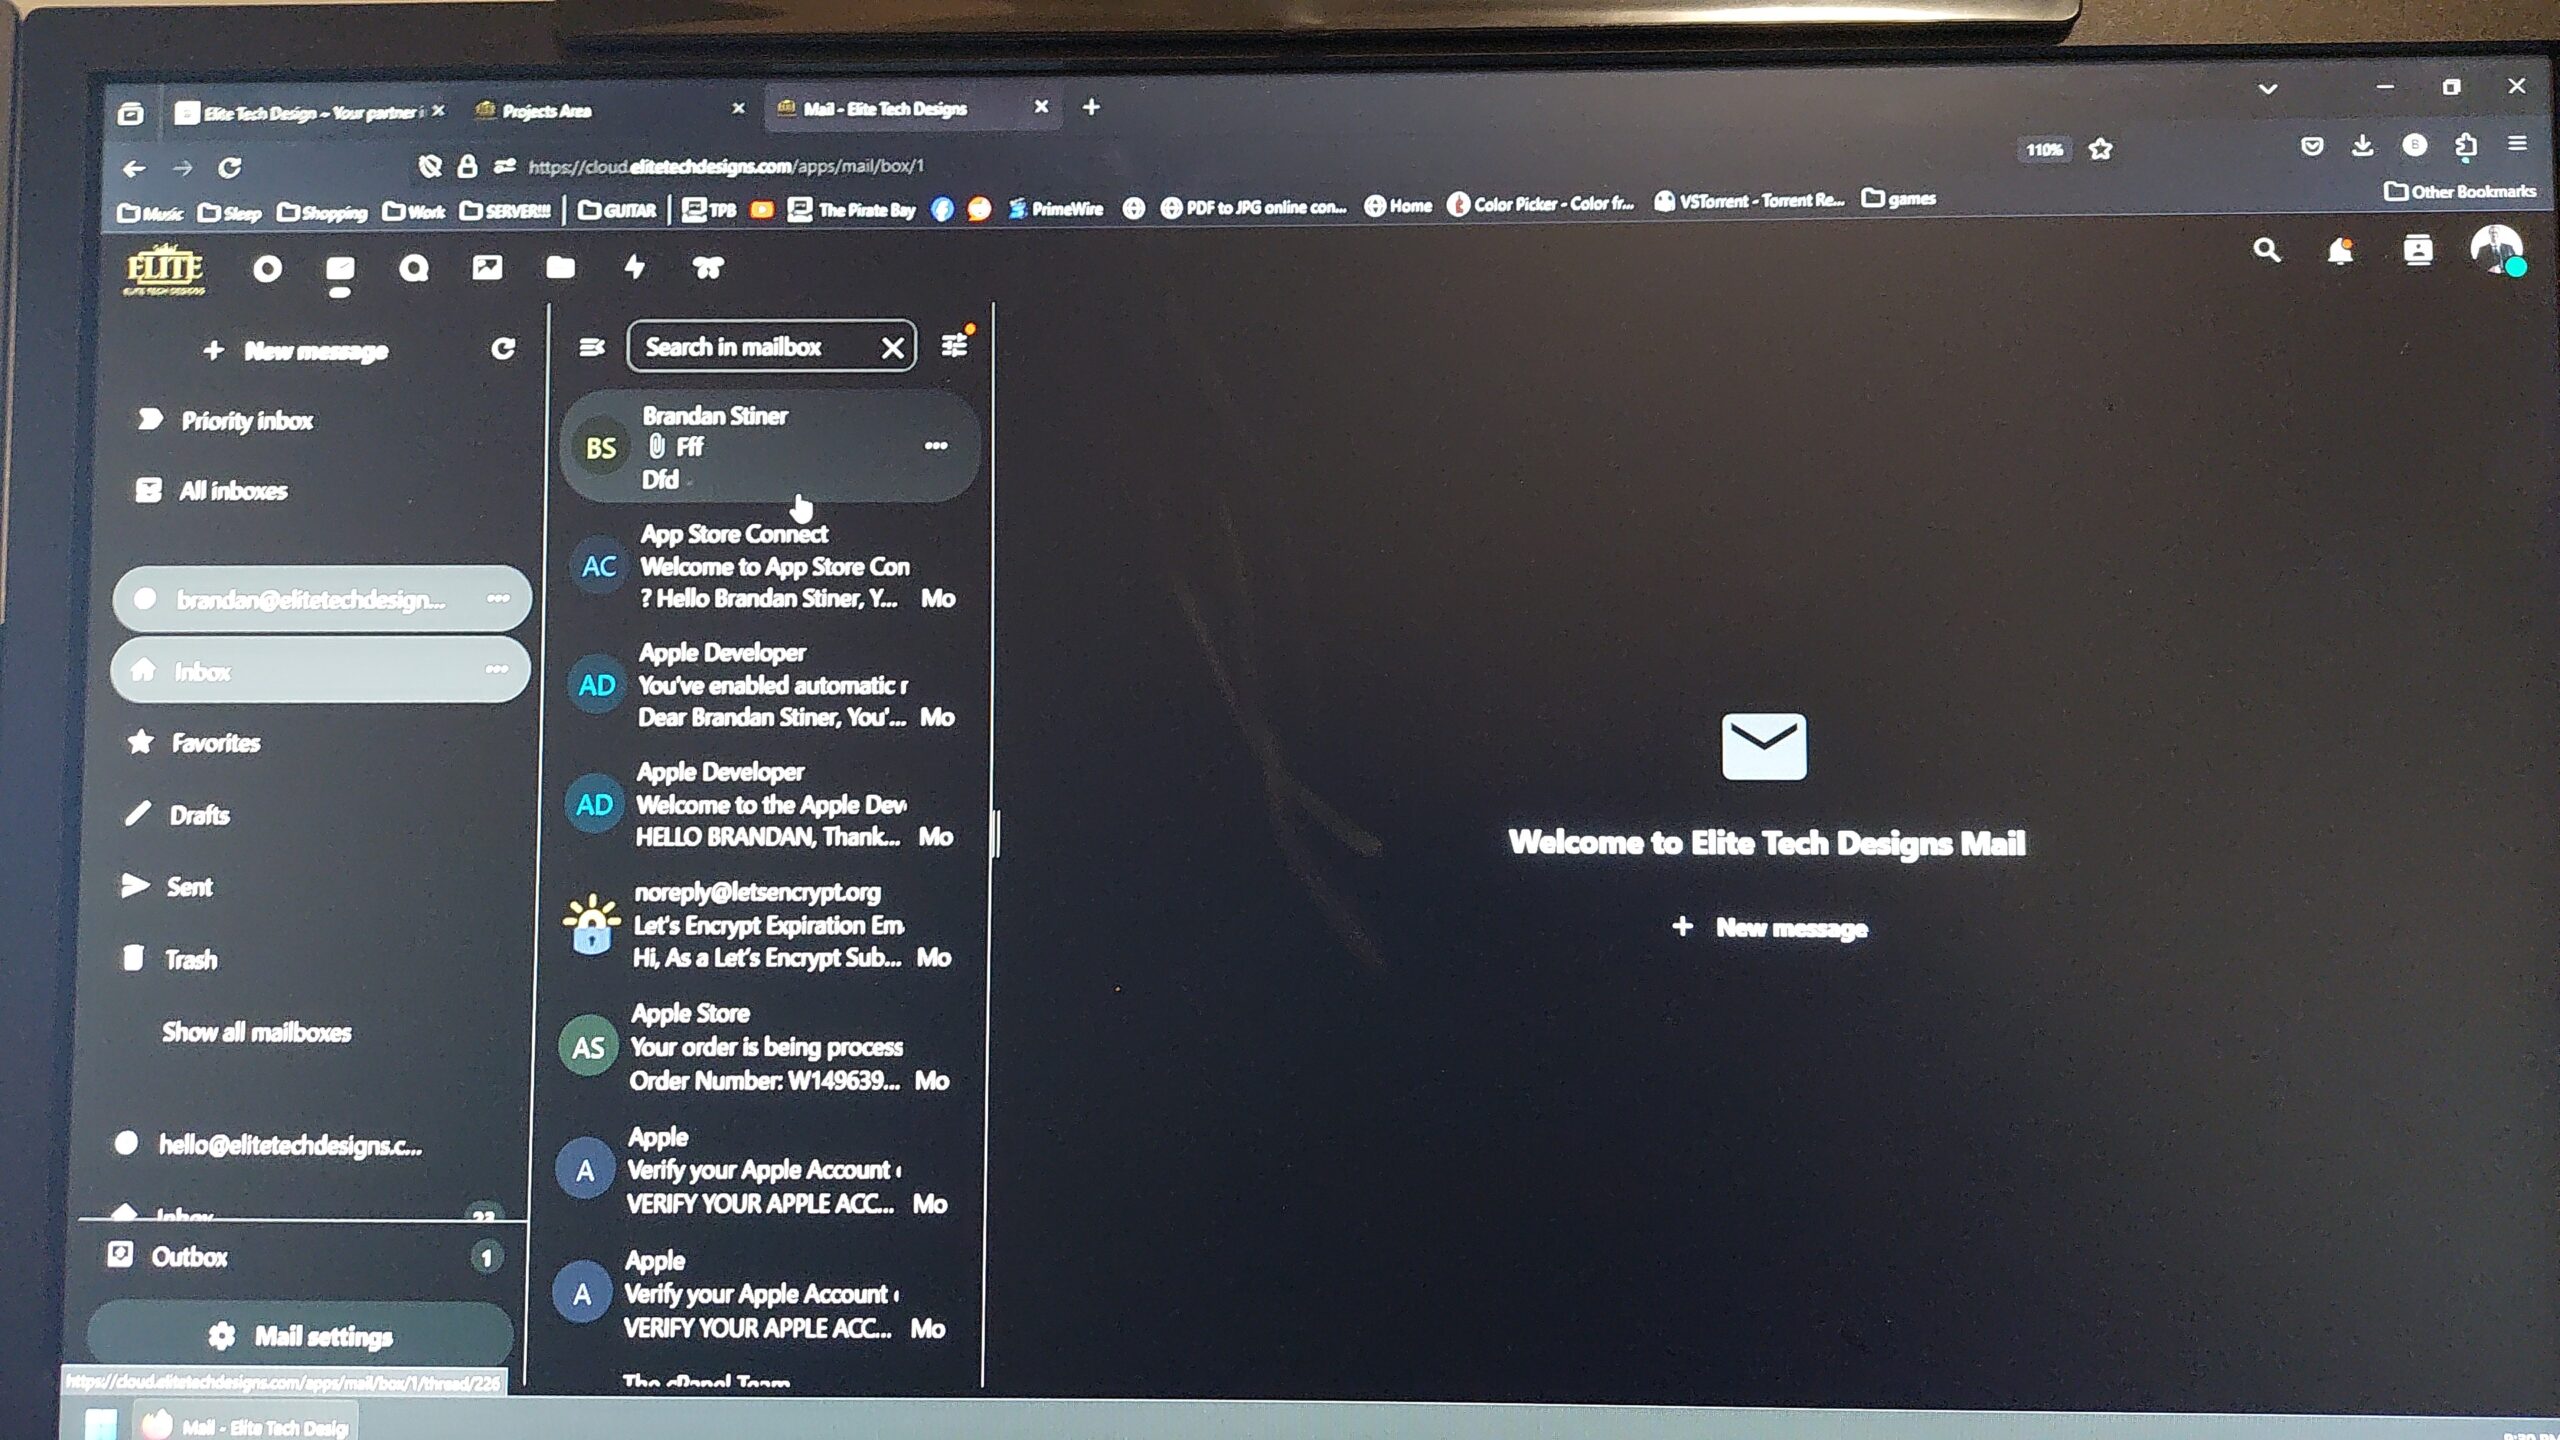
Task: Open the Talk chat app icon
Action: [x=413, y=268]
